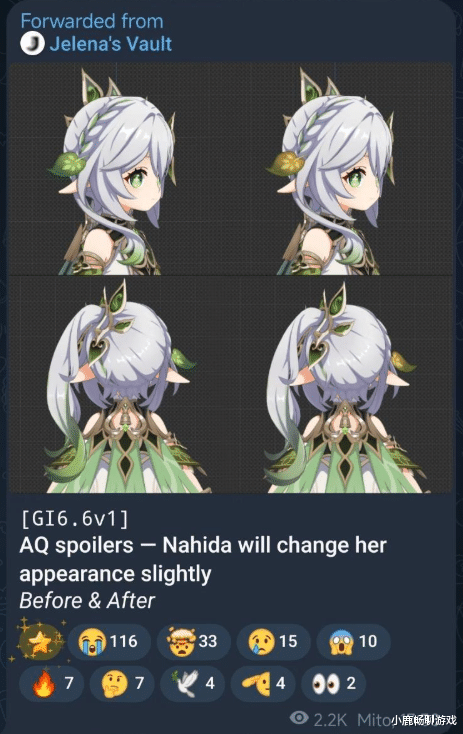Viewport: 463px width, 734px height.
Task: Tap the sad tear reaction with 15
Action: (x=273, y=641)
